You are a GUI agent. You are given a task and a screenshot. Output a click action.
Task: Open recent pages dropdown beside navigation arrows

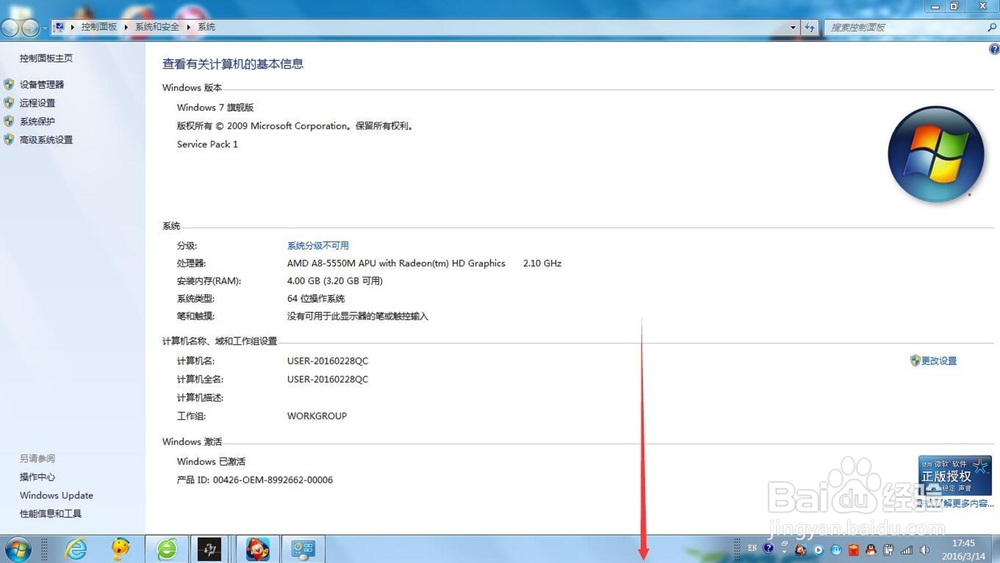coord(45,27)
